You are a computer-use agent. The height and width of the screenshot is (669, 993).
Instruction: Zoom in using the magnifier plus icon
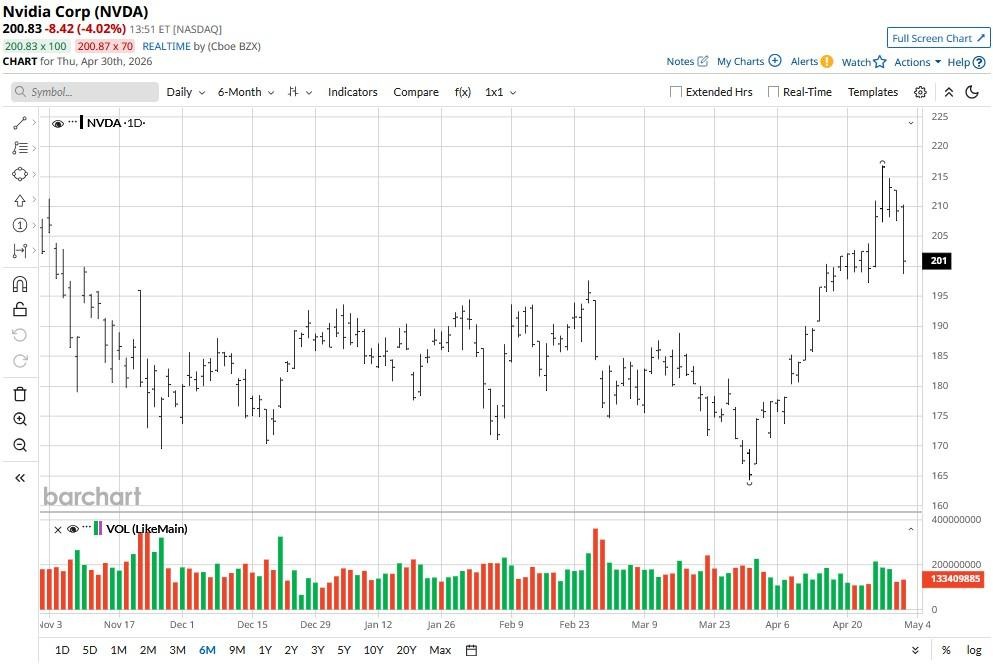coord(20,420)
